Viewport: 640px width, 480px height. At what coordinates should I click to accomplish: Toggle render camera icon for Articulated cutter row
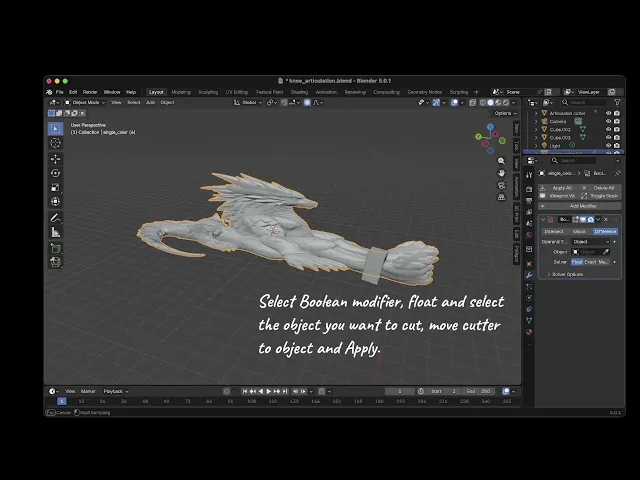tap(617, 113)
